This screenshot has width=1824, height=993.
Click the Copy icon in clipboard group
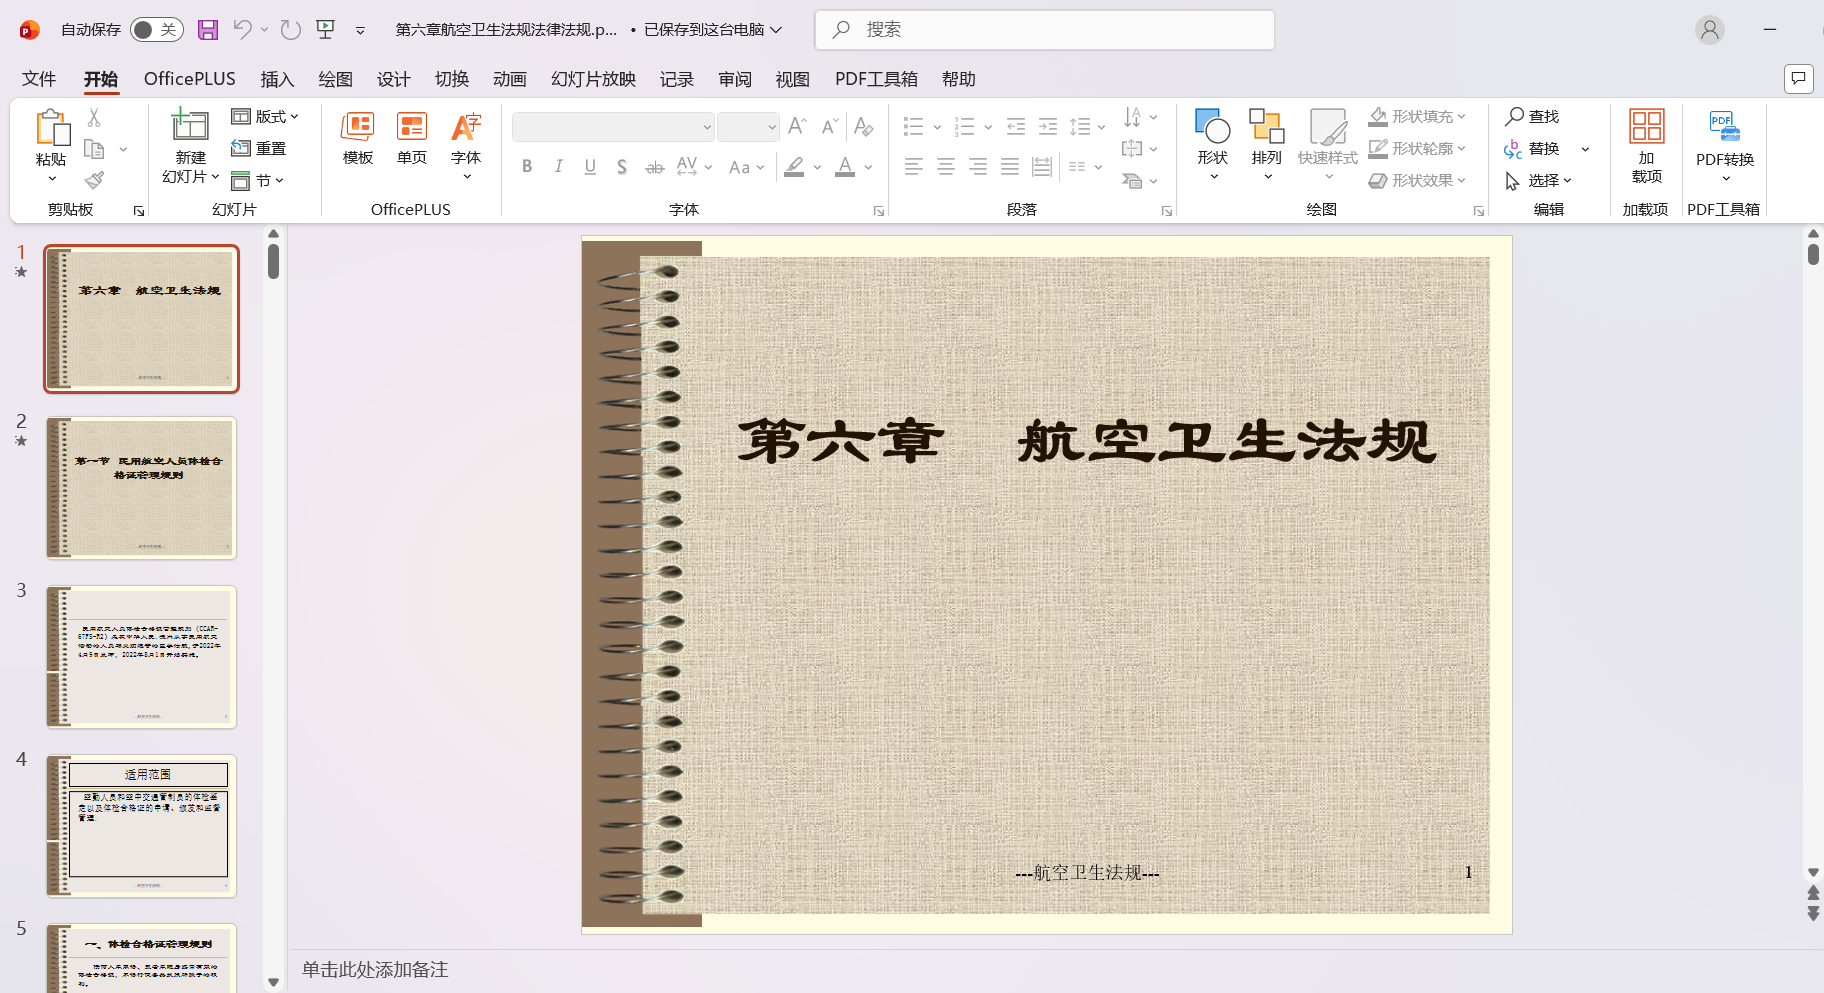pyautogui.click(x=94, y=149)
